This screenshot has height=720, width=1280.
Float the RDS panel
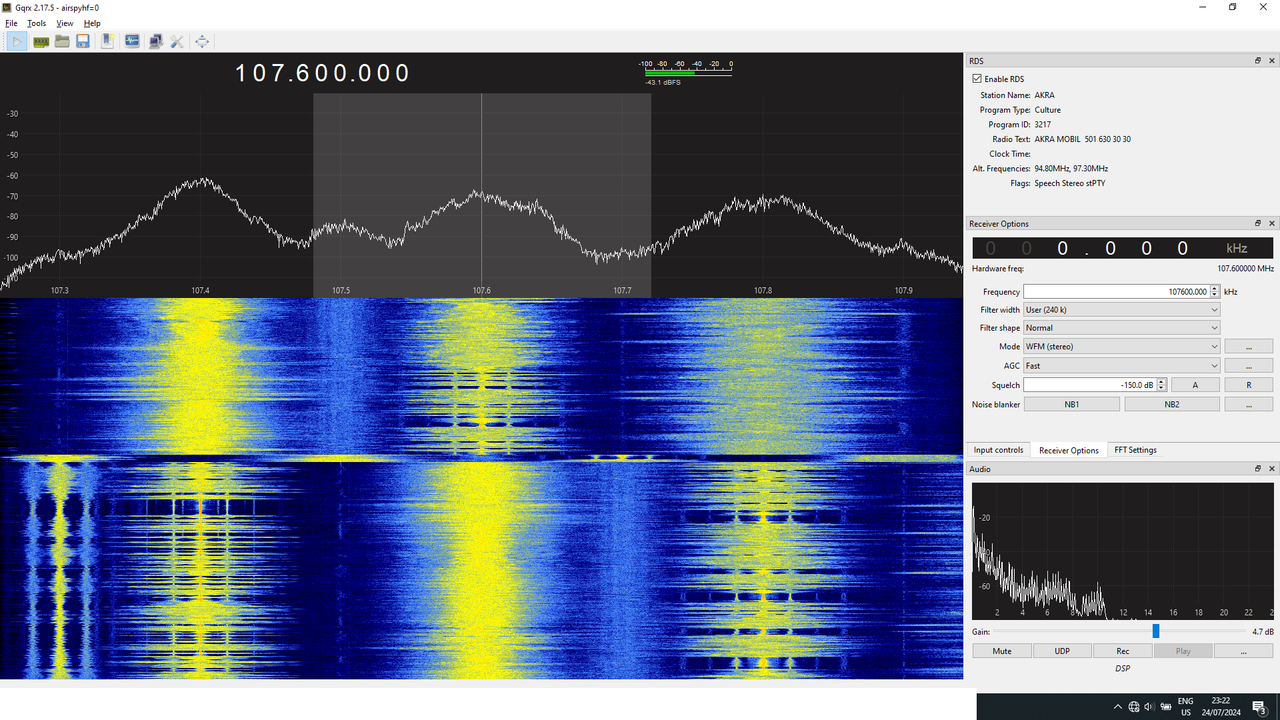[1258, 61]
